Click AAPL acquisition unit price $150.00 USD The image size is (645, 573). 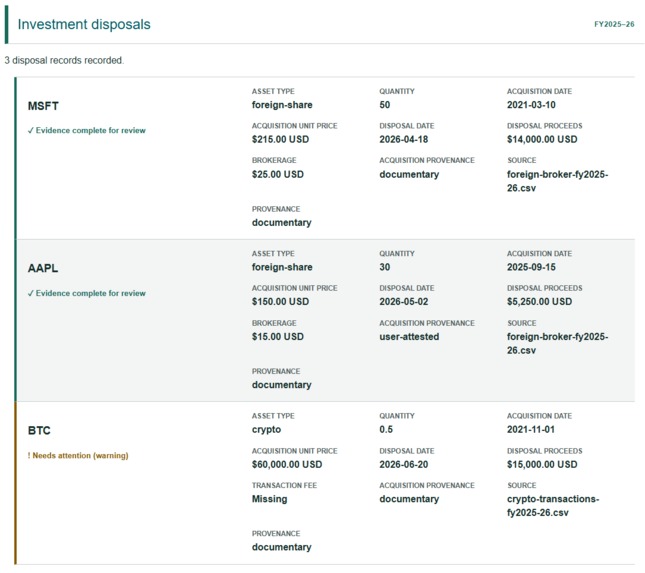coord(280,302)
